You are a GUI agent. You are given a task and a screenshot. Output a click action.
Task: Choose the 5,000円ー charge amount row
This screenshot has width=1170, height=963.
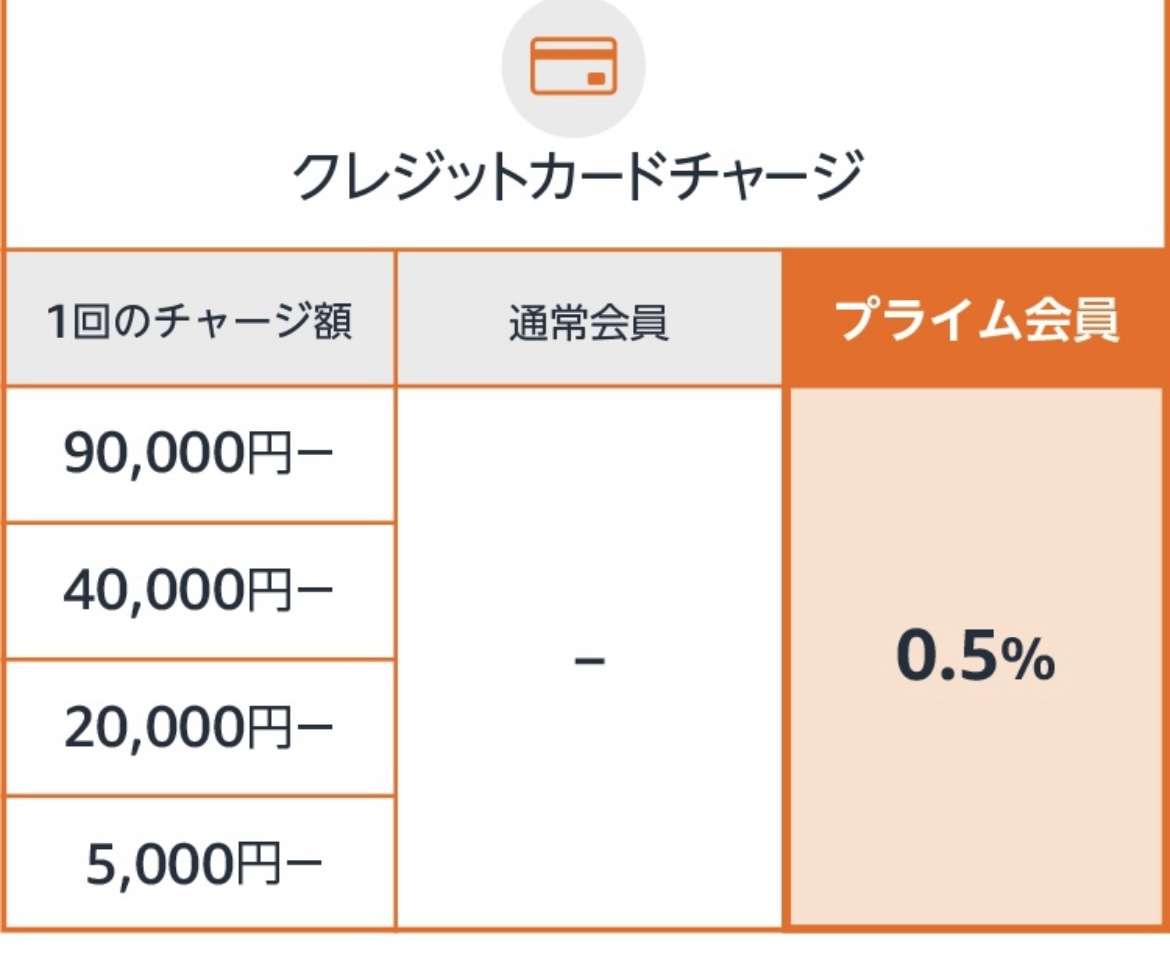coord(199,863)
